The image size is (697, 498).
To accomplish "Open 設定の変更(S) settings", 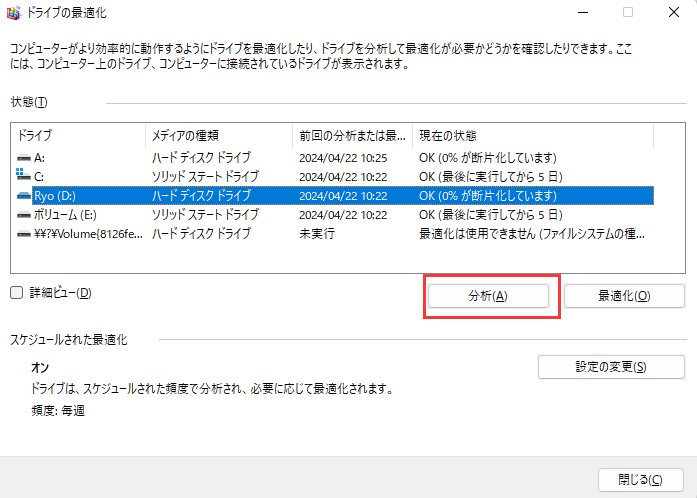I will tap(611, 367).
